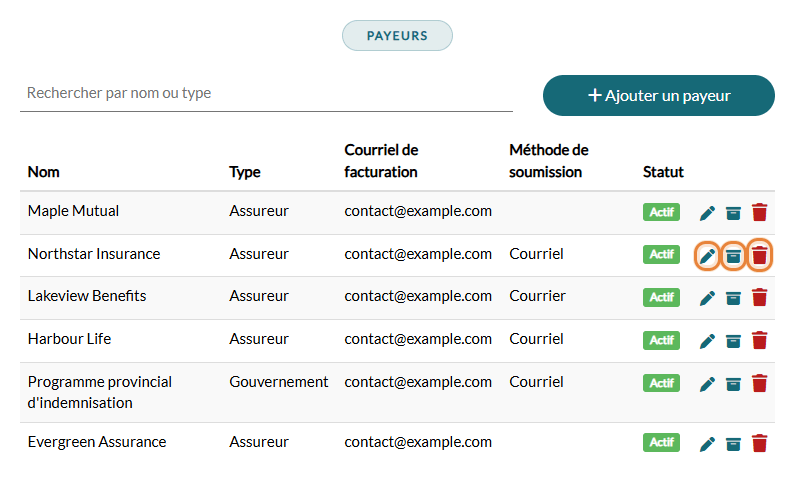Screen dimensions: 795x484
Task: Click Courriel in the Harbour Life row
Action: click(536, 339)
